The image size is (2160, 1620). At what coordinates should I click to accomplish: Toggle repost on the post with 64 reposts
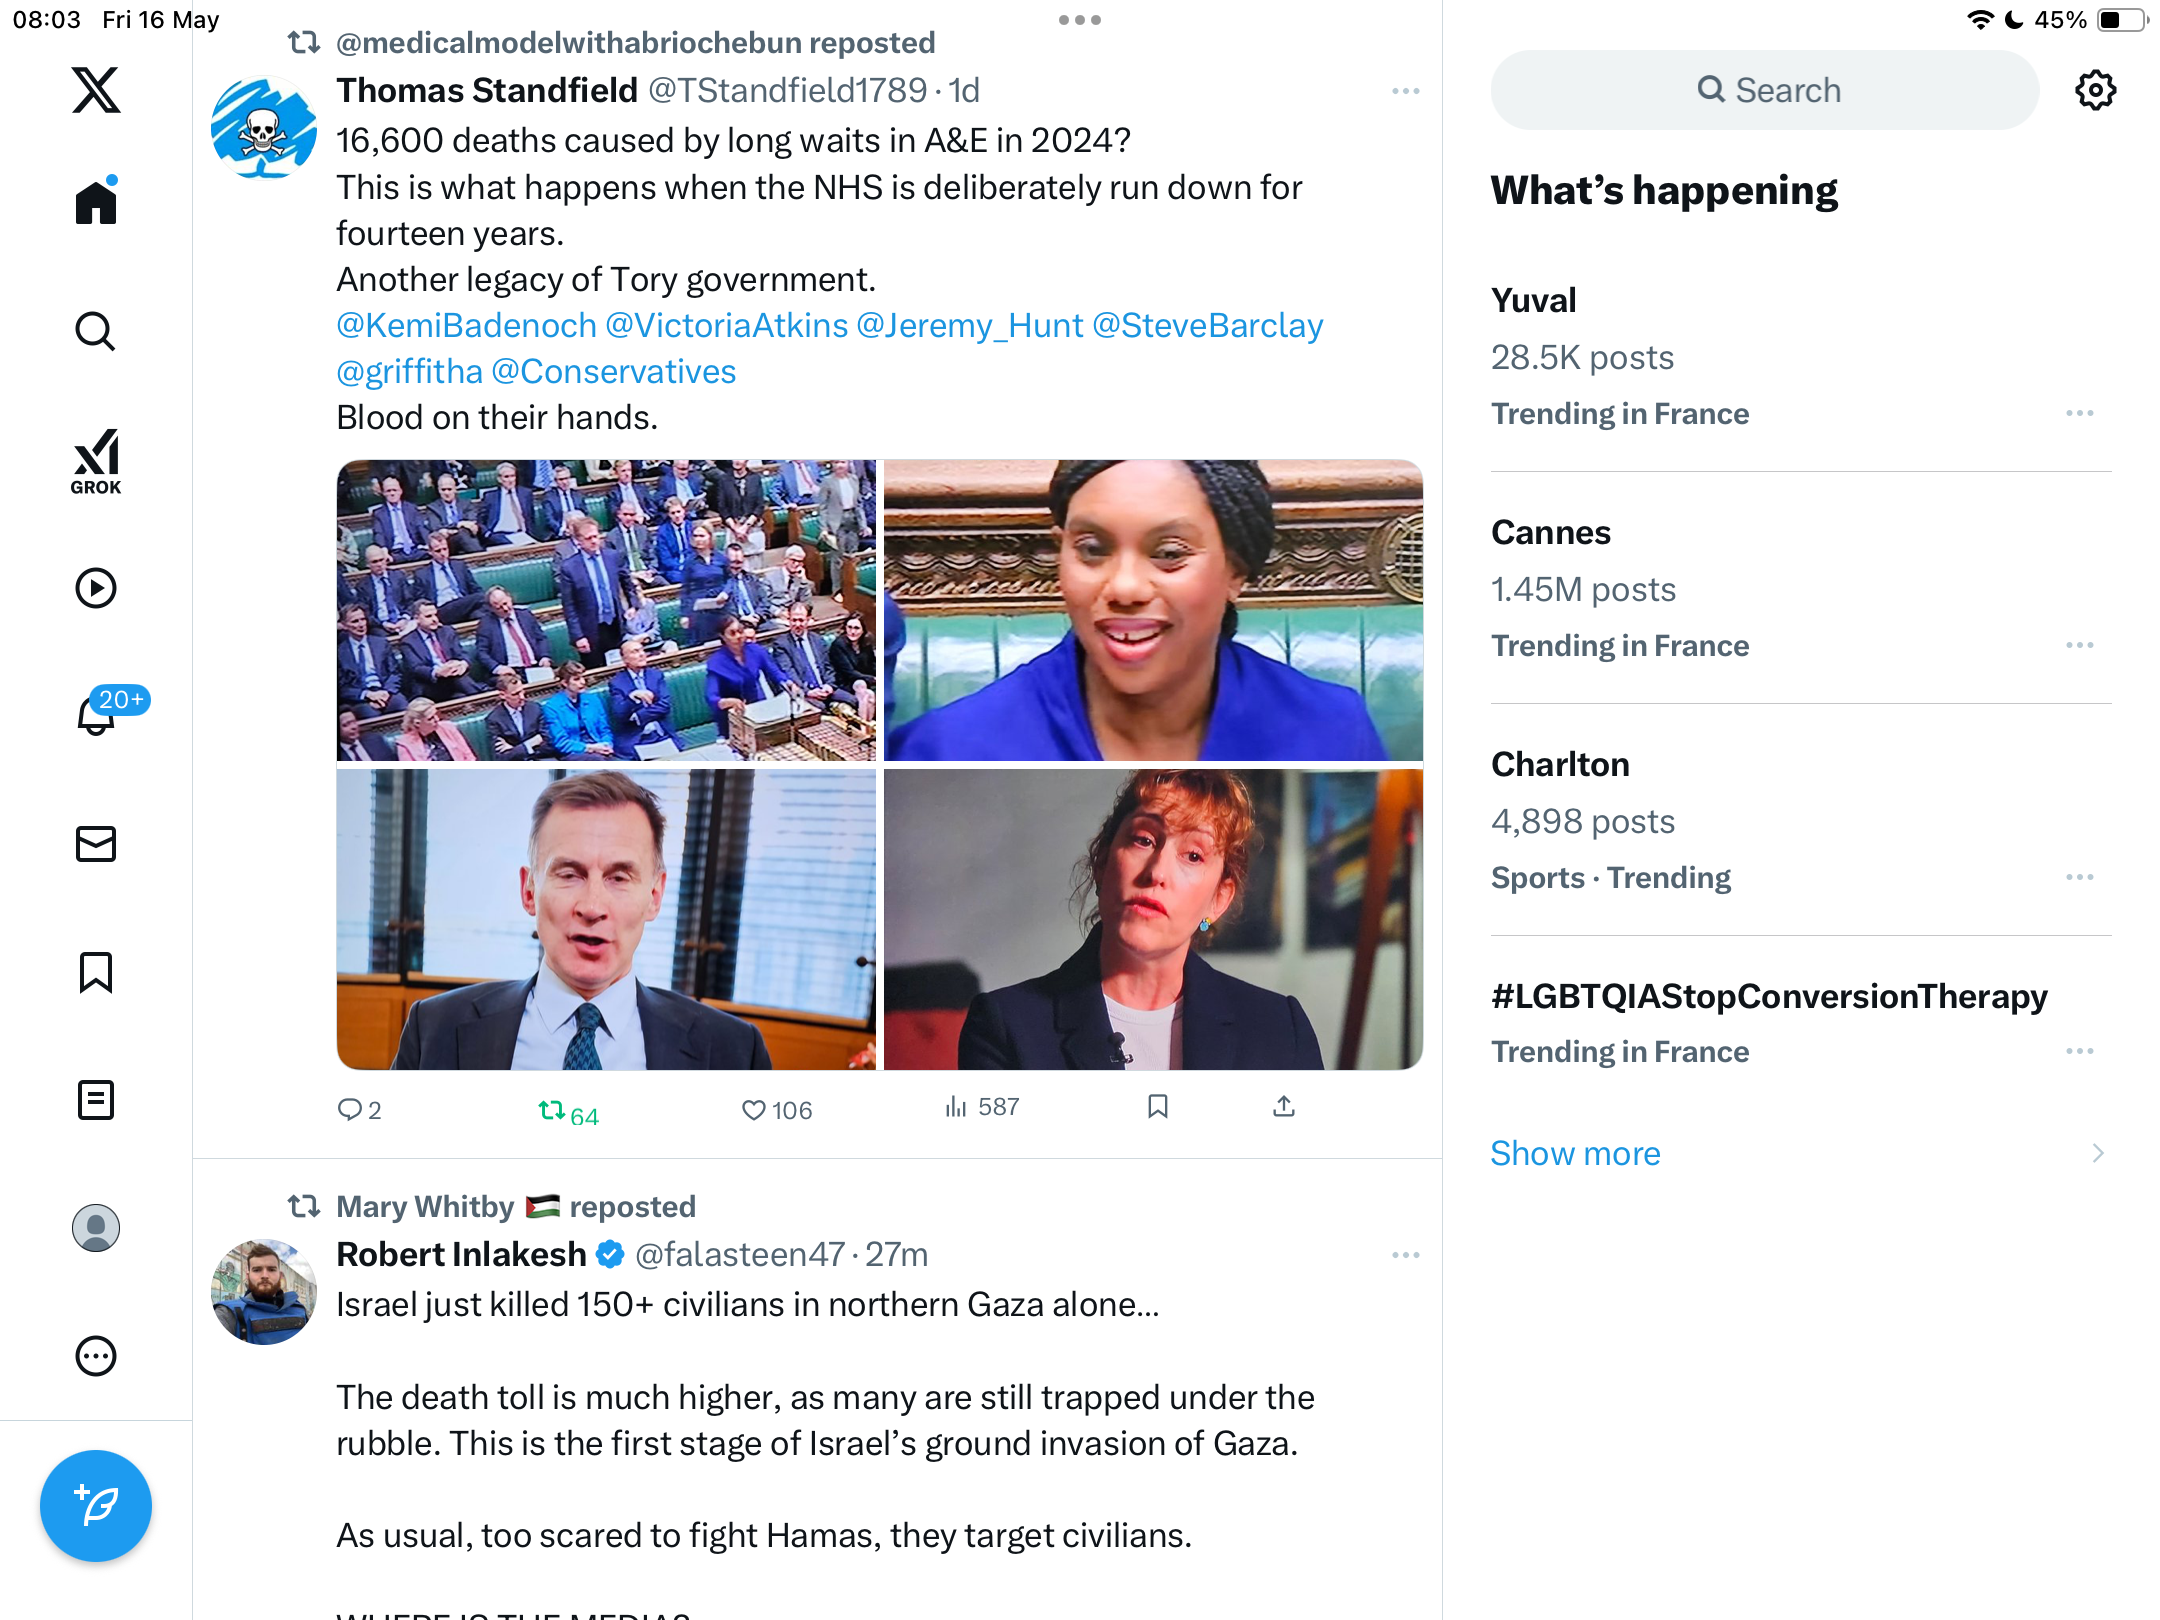pos(568,1112)
